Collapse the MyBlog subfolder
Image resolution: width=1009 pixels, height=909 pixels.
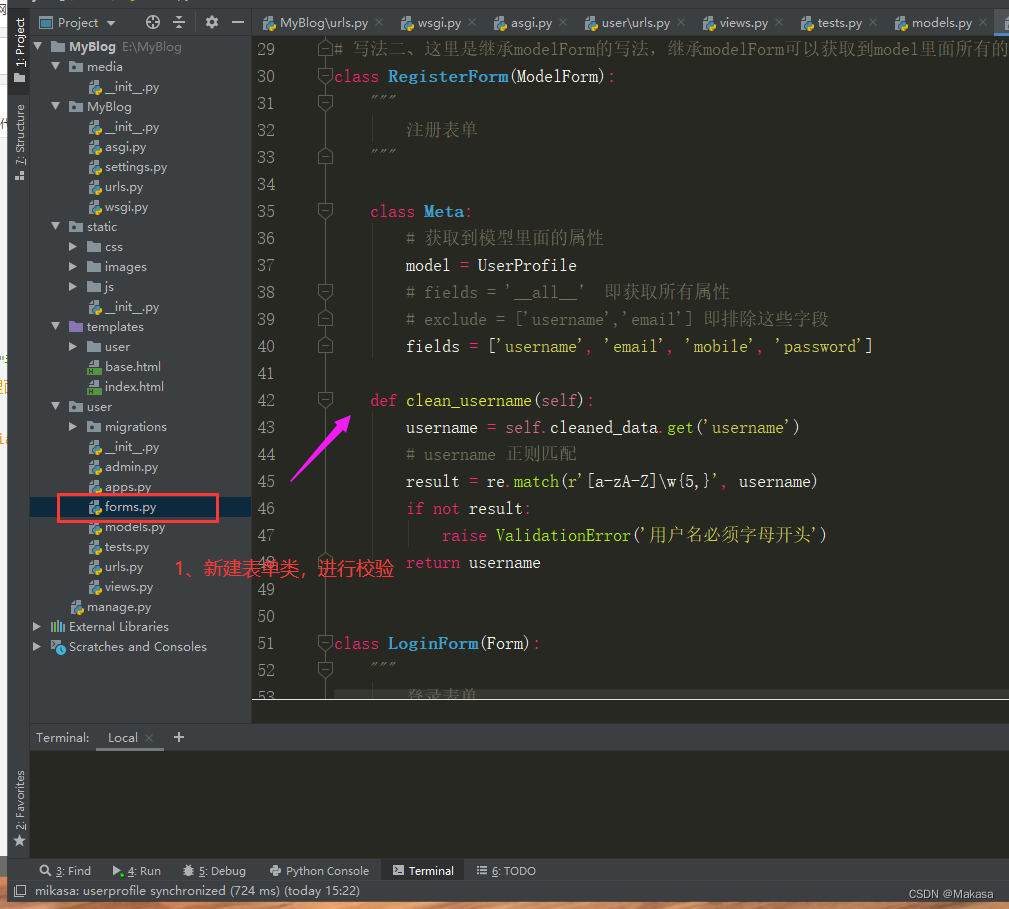pyautogui.click(x=55, y=106)
